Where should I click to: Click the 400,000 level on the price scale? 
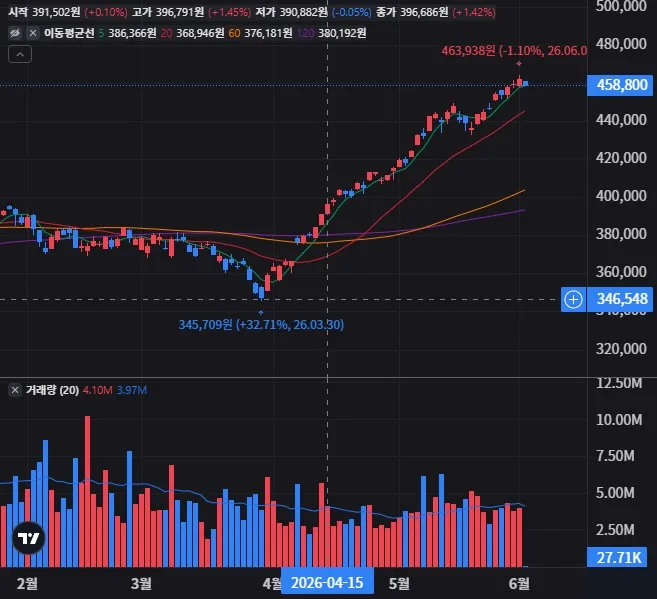[x=621, y=196]
